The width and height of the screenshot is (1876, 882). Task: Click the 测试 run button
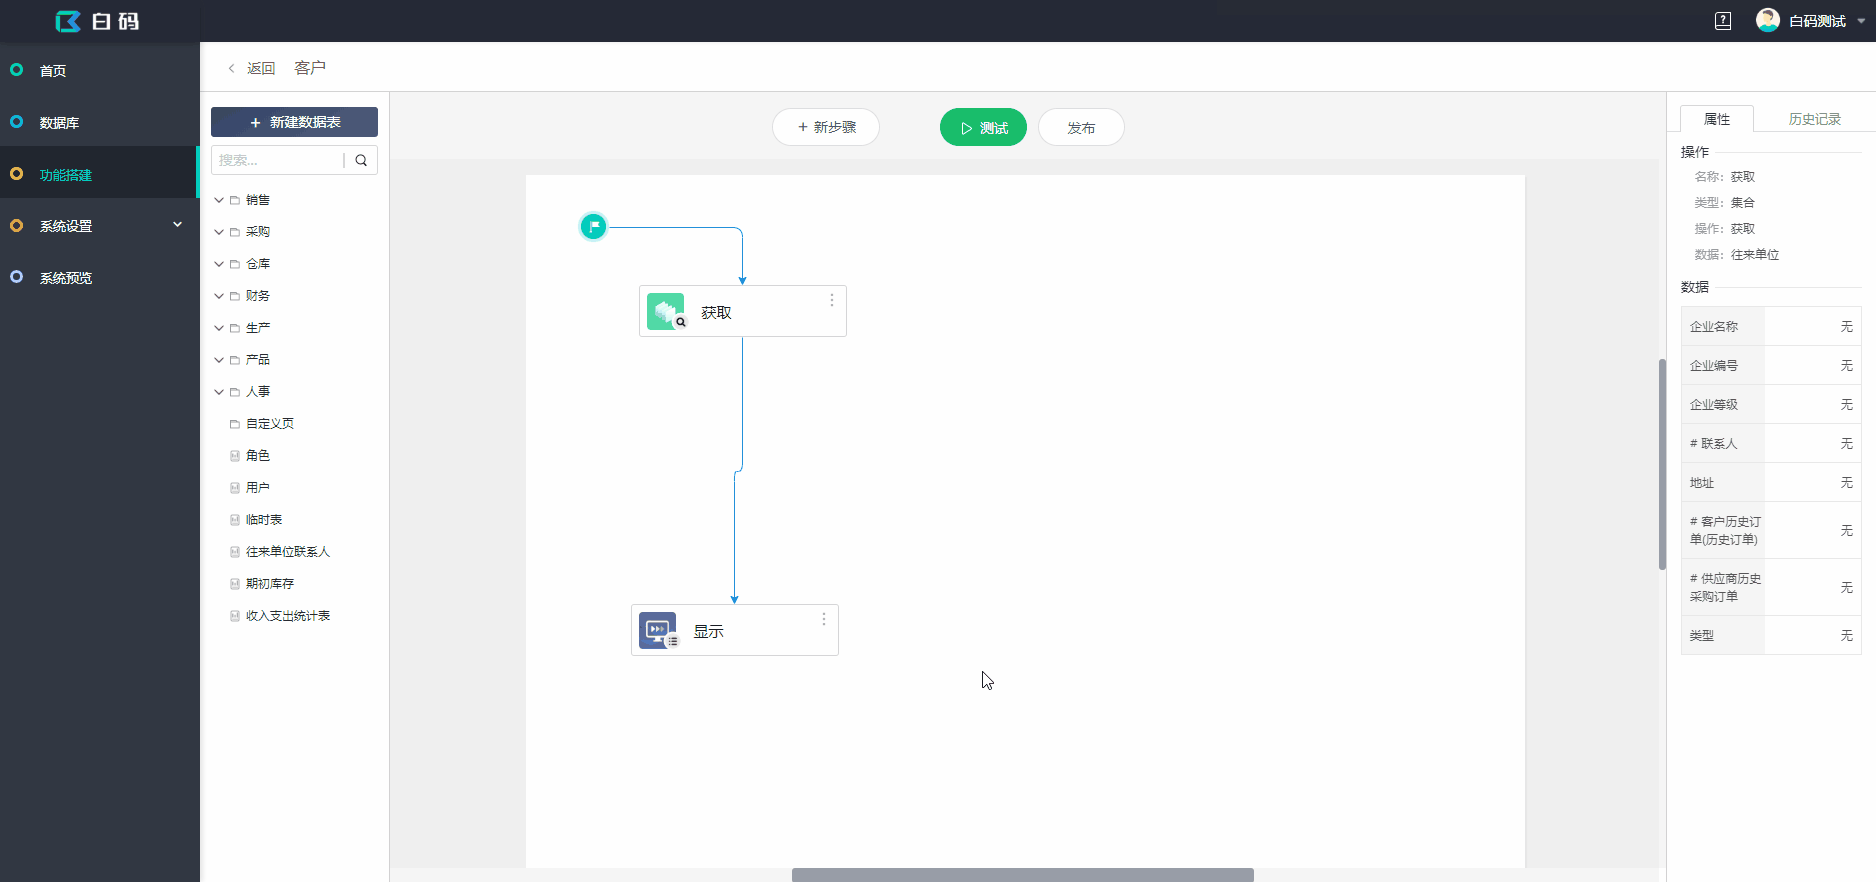[x=982, y=128]
